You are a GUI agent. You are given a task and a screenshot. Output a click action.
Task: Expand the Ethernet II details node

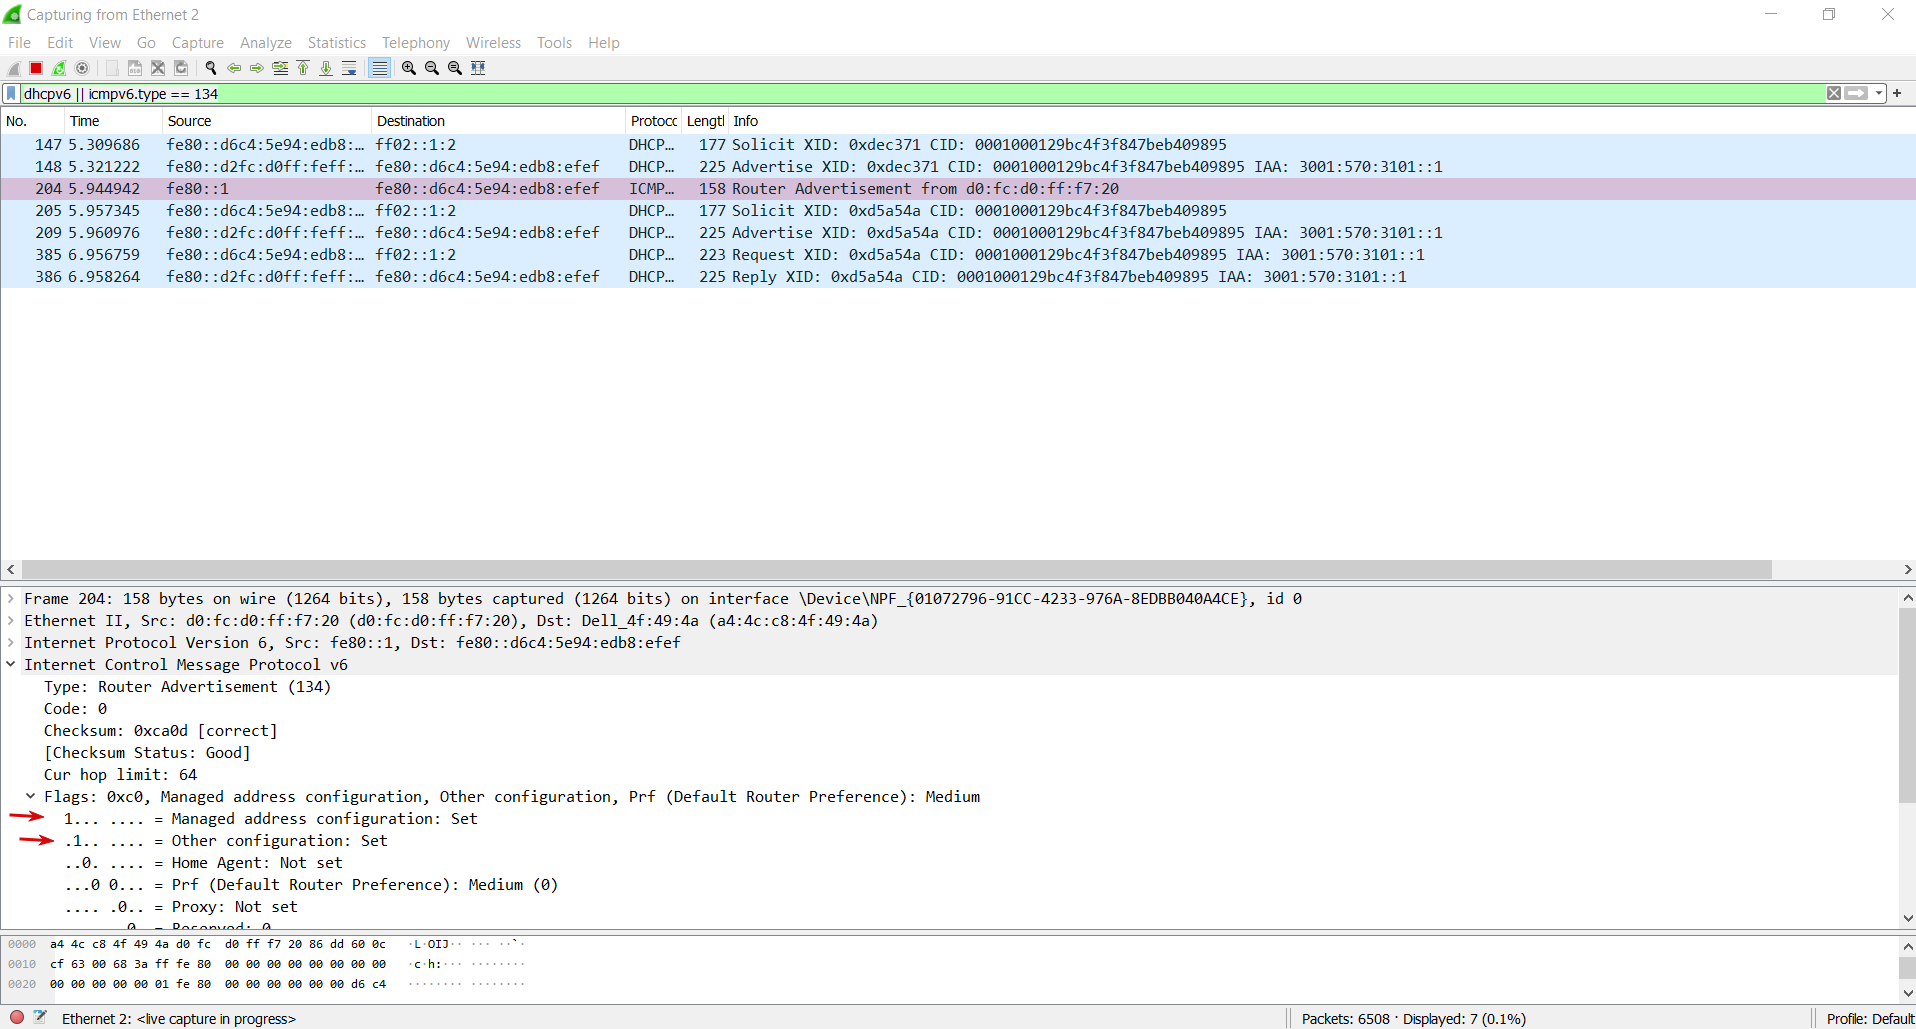click(x=11, y=621)
